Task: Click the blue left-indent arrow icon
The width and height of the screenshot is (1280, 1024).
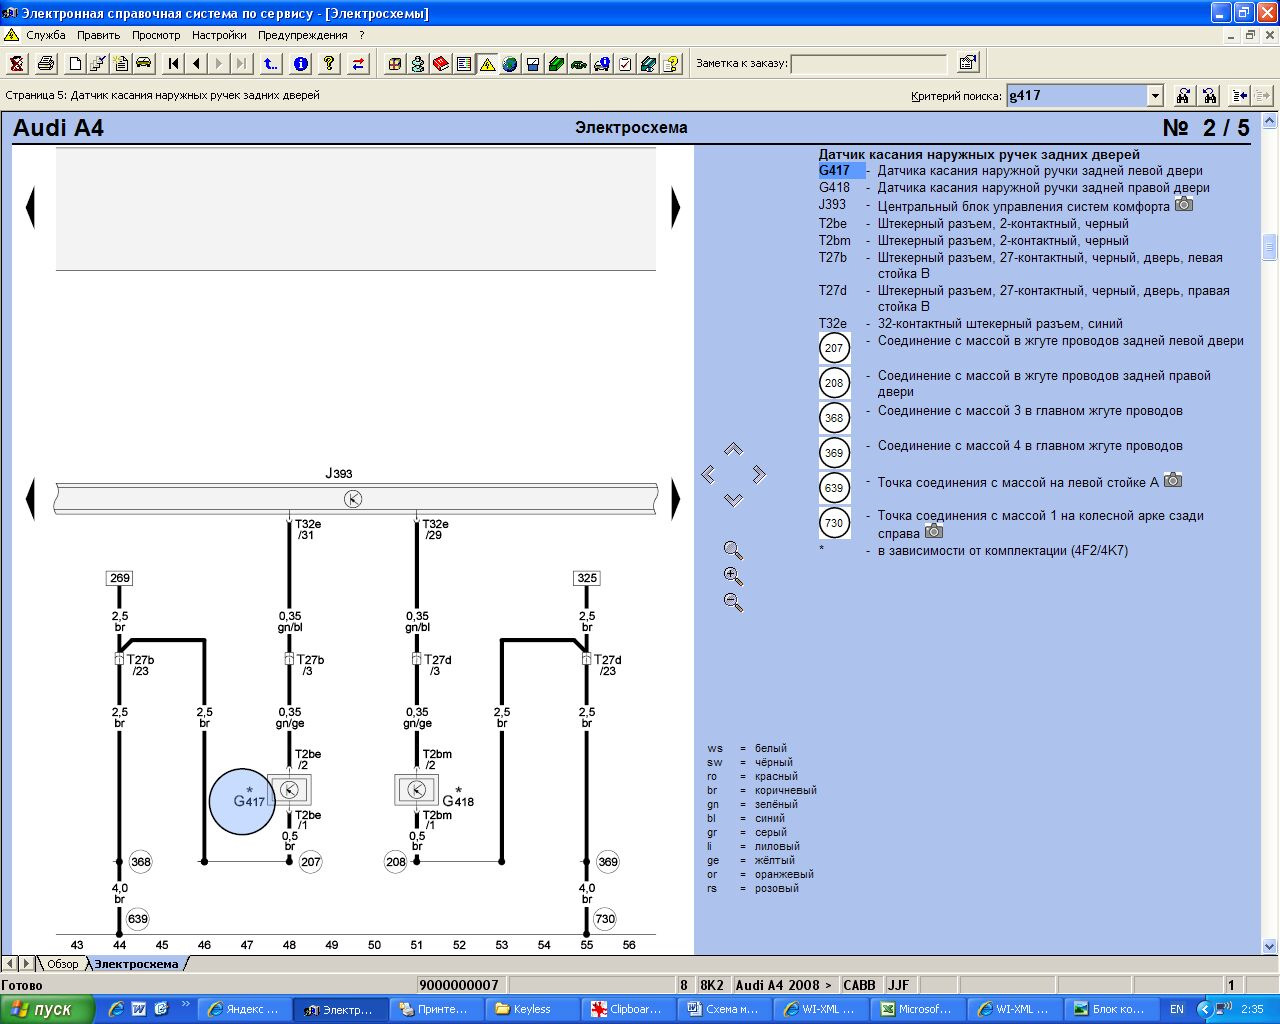Action: pyautogui.click(x=1240, y=96)
